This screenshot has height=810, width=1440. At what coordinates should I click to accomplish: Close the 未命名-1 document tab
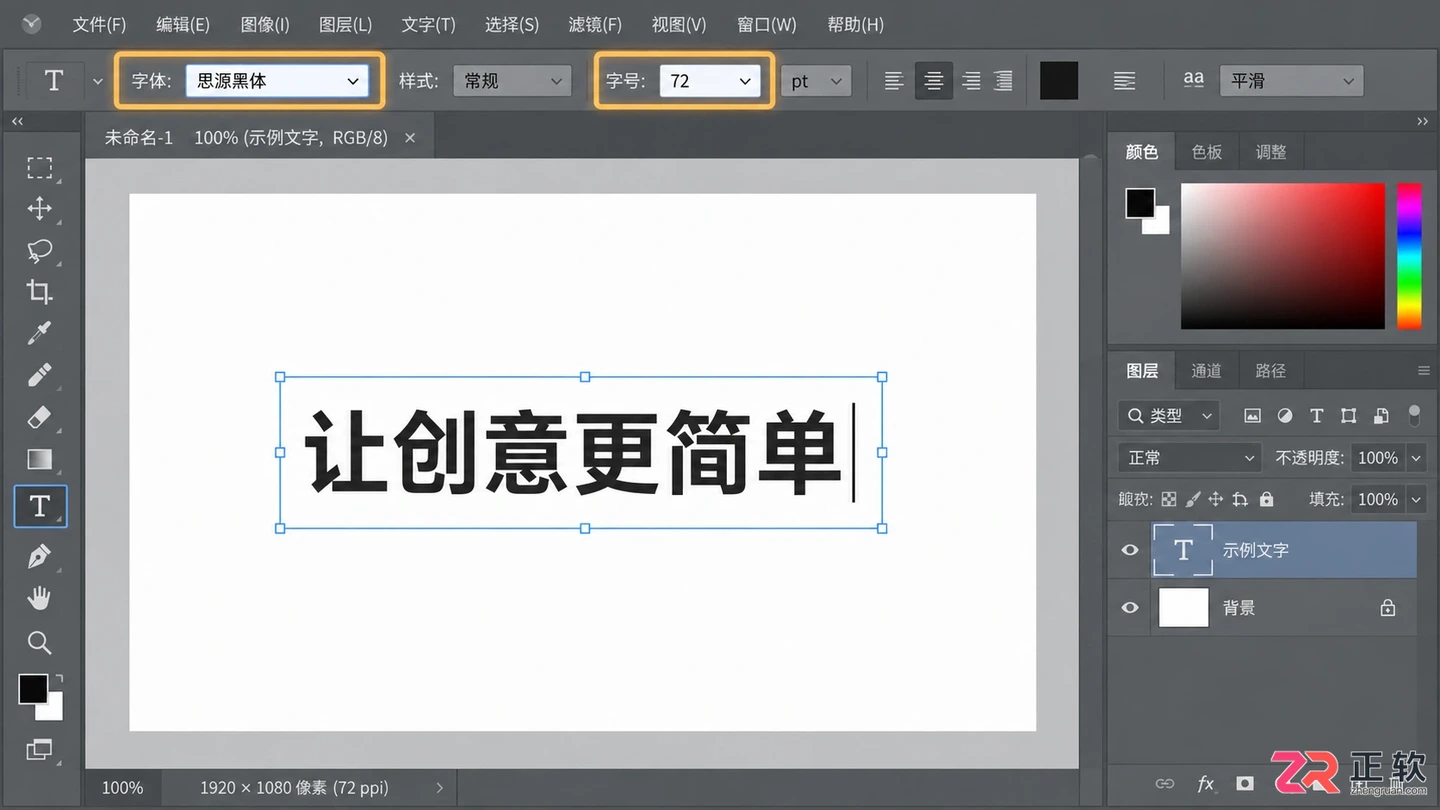(410, 138)
